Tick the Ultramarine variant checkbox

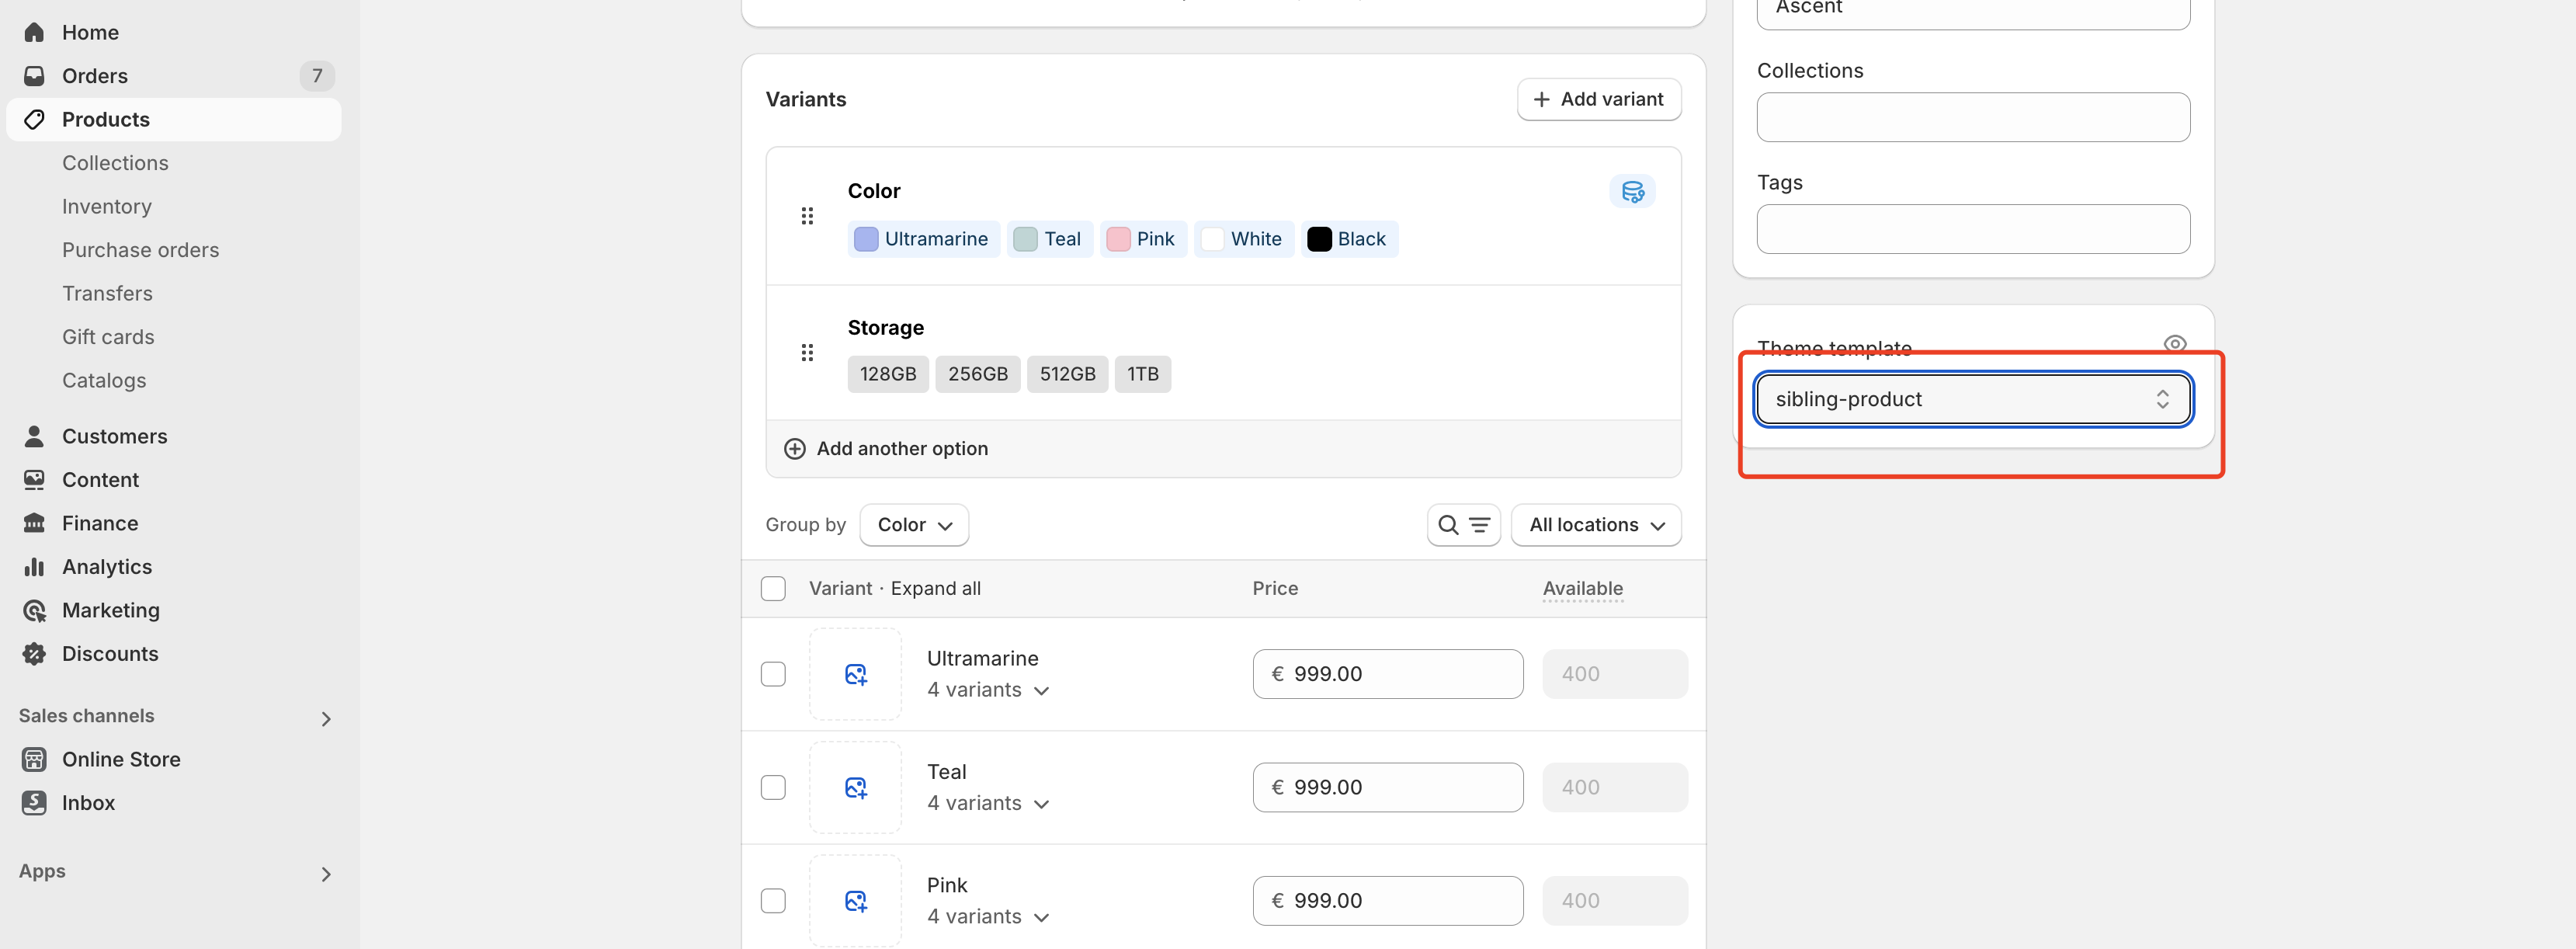click(x=773, y=674)
